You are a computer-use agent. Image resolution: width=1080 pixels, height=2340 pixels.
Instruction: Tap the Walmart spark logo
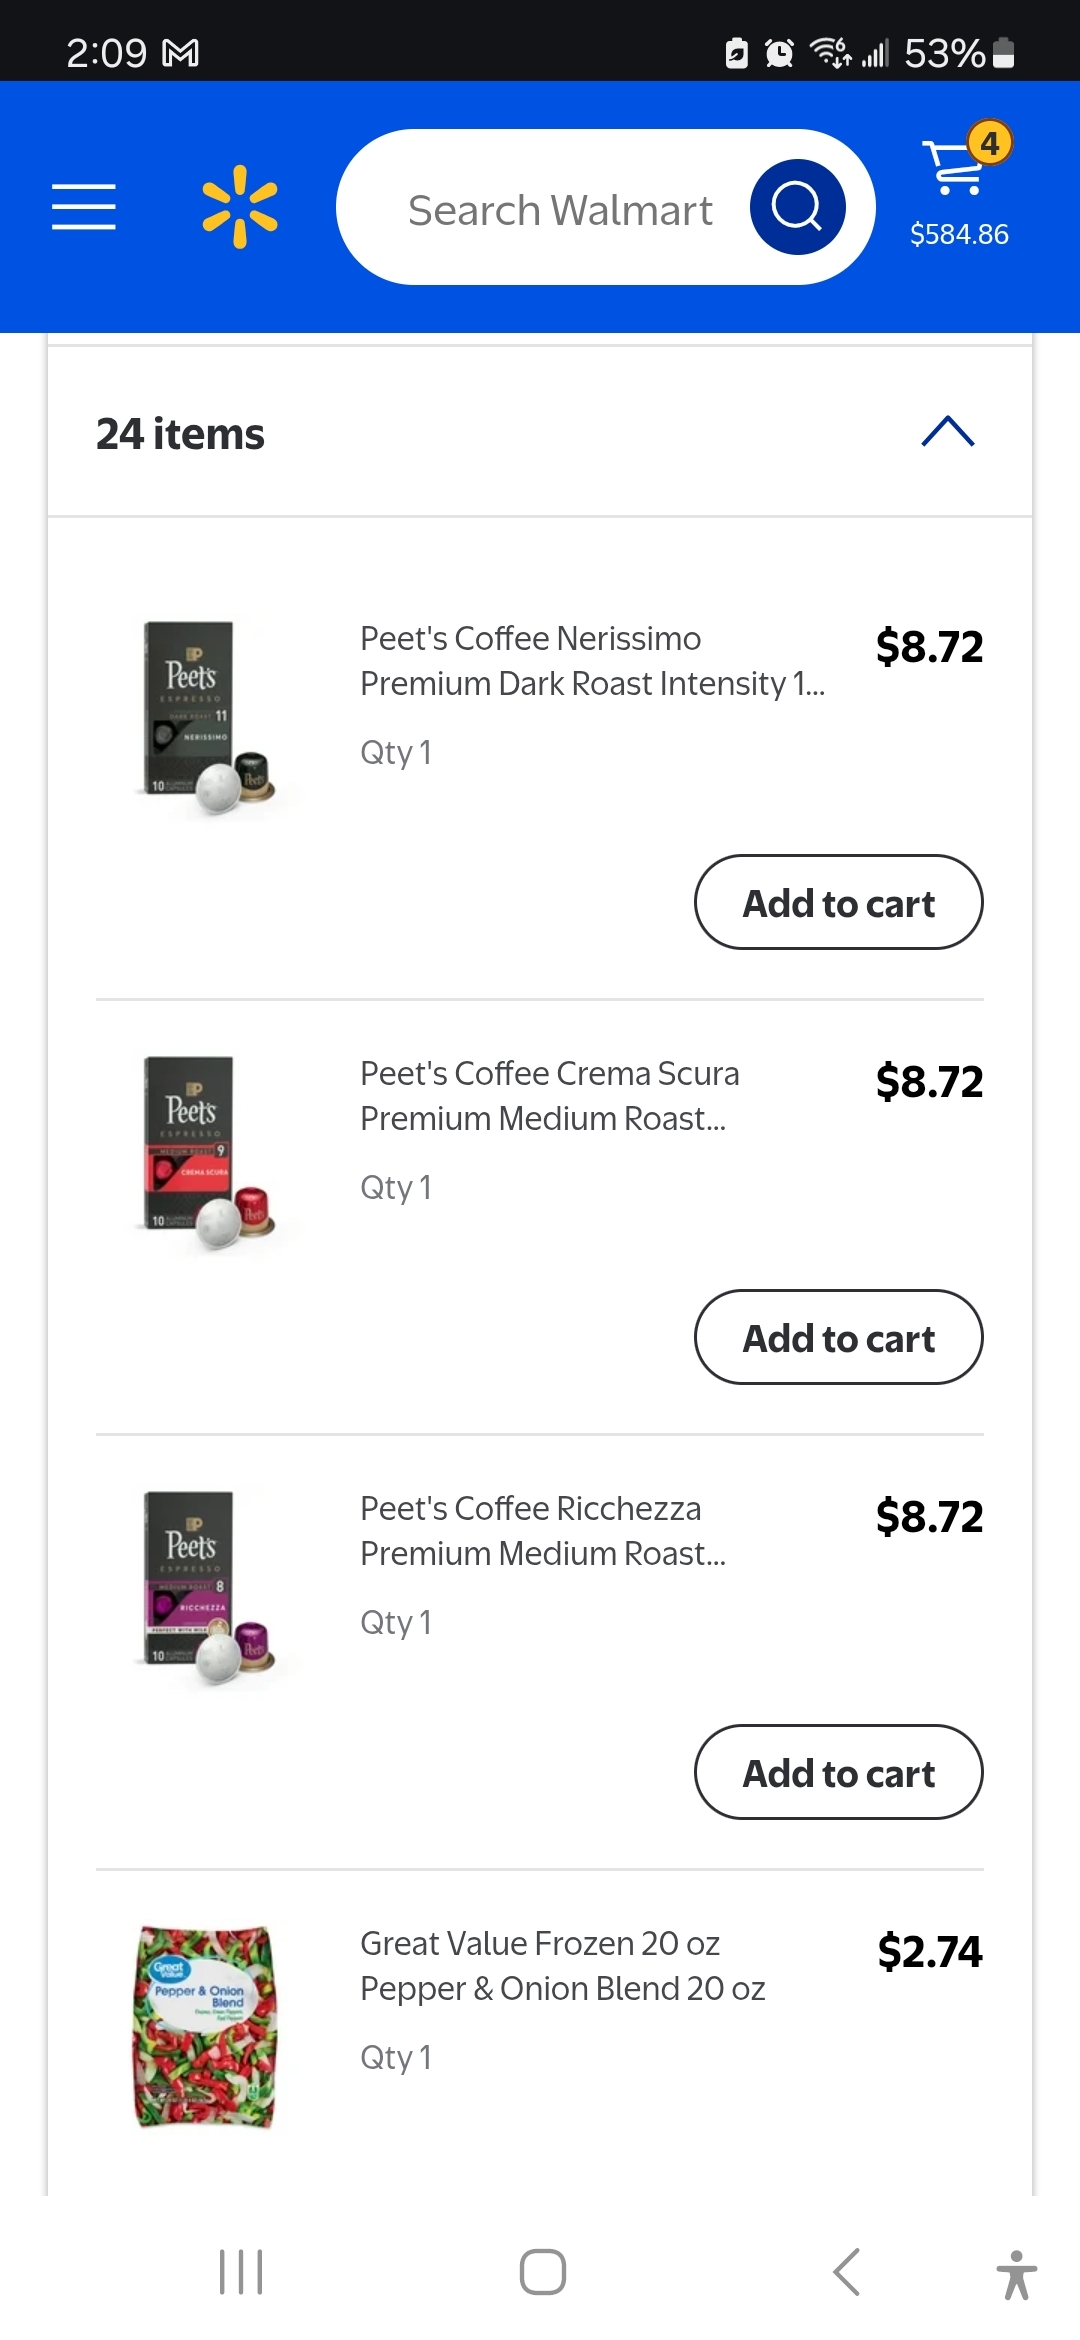(240, 207)
